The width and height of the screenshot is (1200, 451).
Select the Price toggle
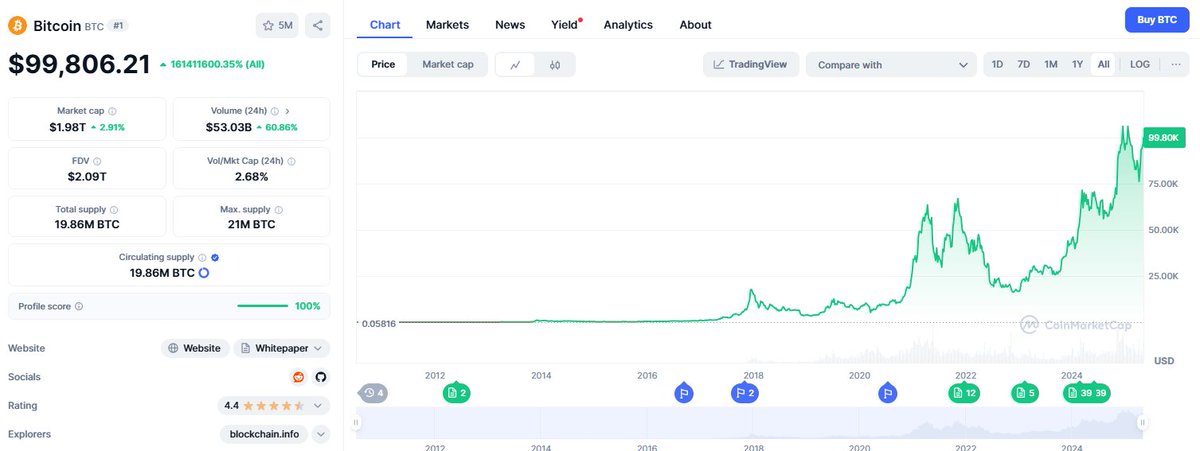[x=383, y=64]
